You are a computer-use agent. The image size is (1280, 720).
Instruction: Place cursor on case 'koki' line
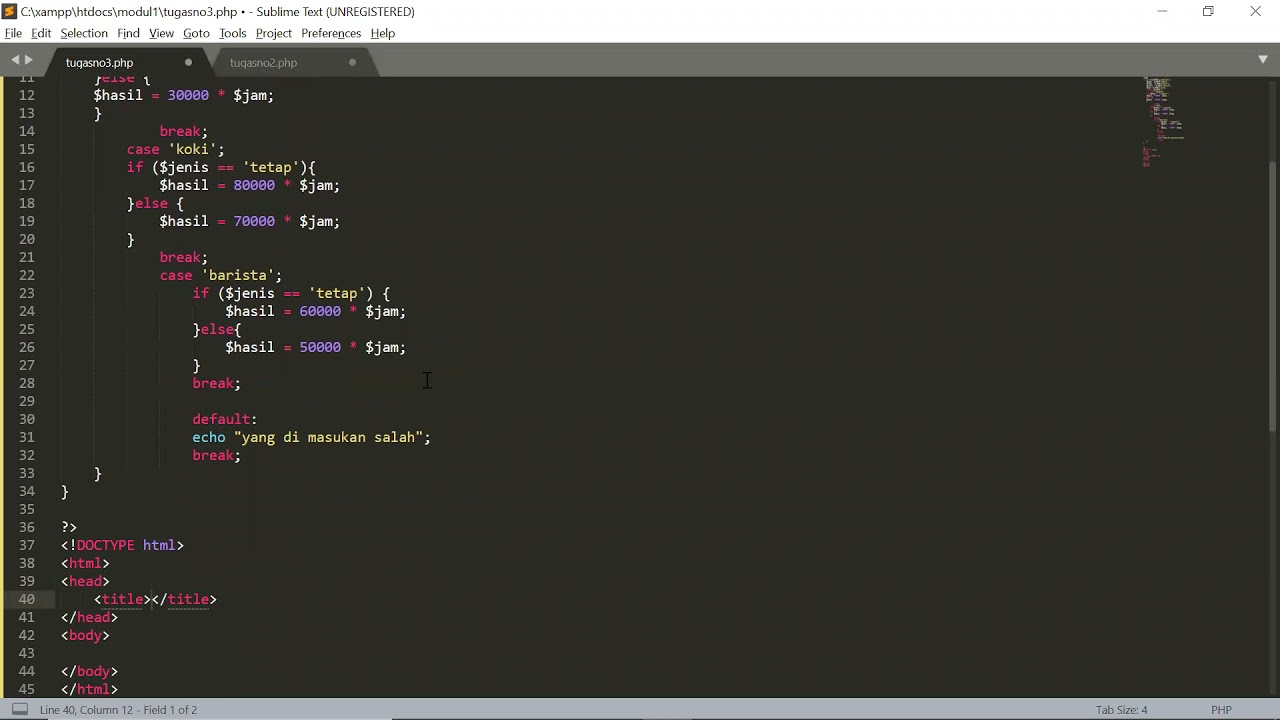[x=176, y=149]
